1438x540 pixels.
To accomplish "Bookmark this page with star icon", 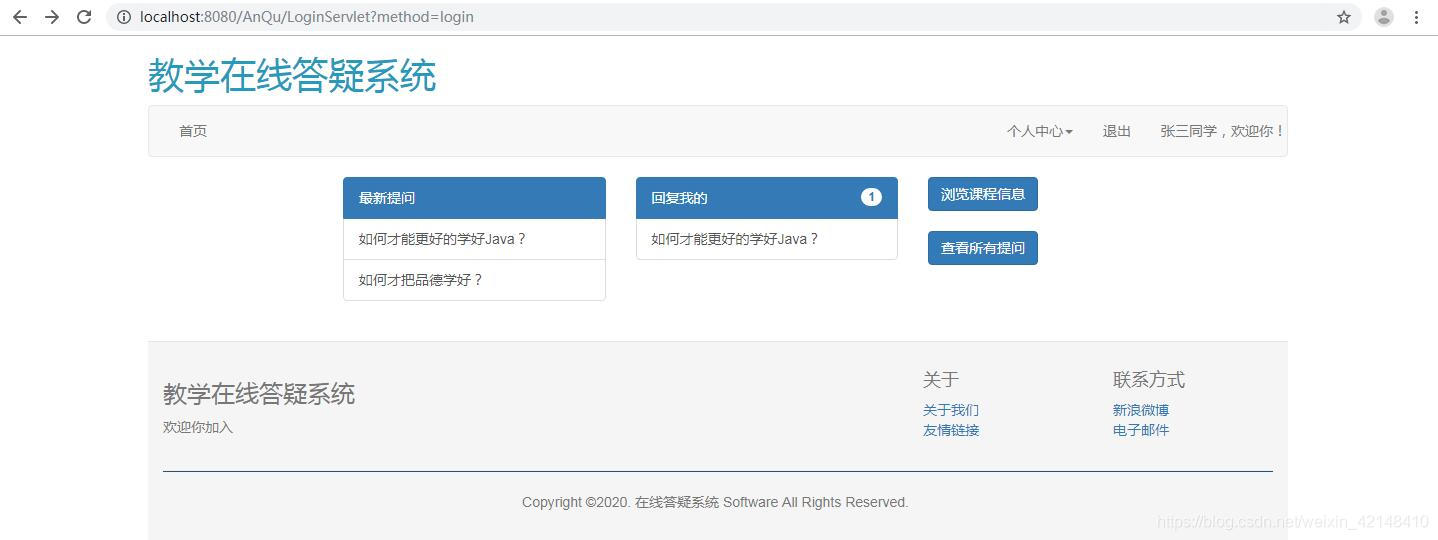I will point(1344,17).
